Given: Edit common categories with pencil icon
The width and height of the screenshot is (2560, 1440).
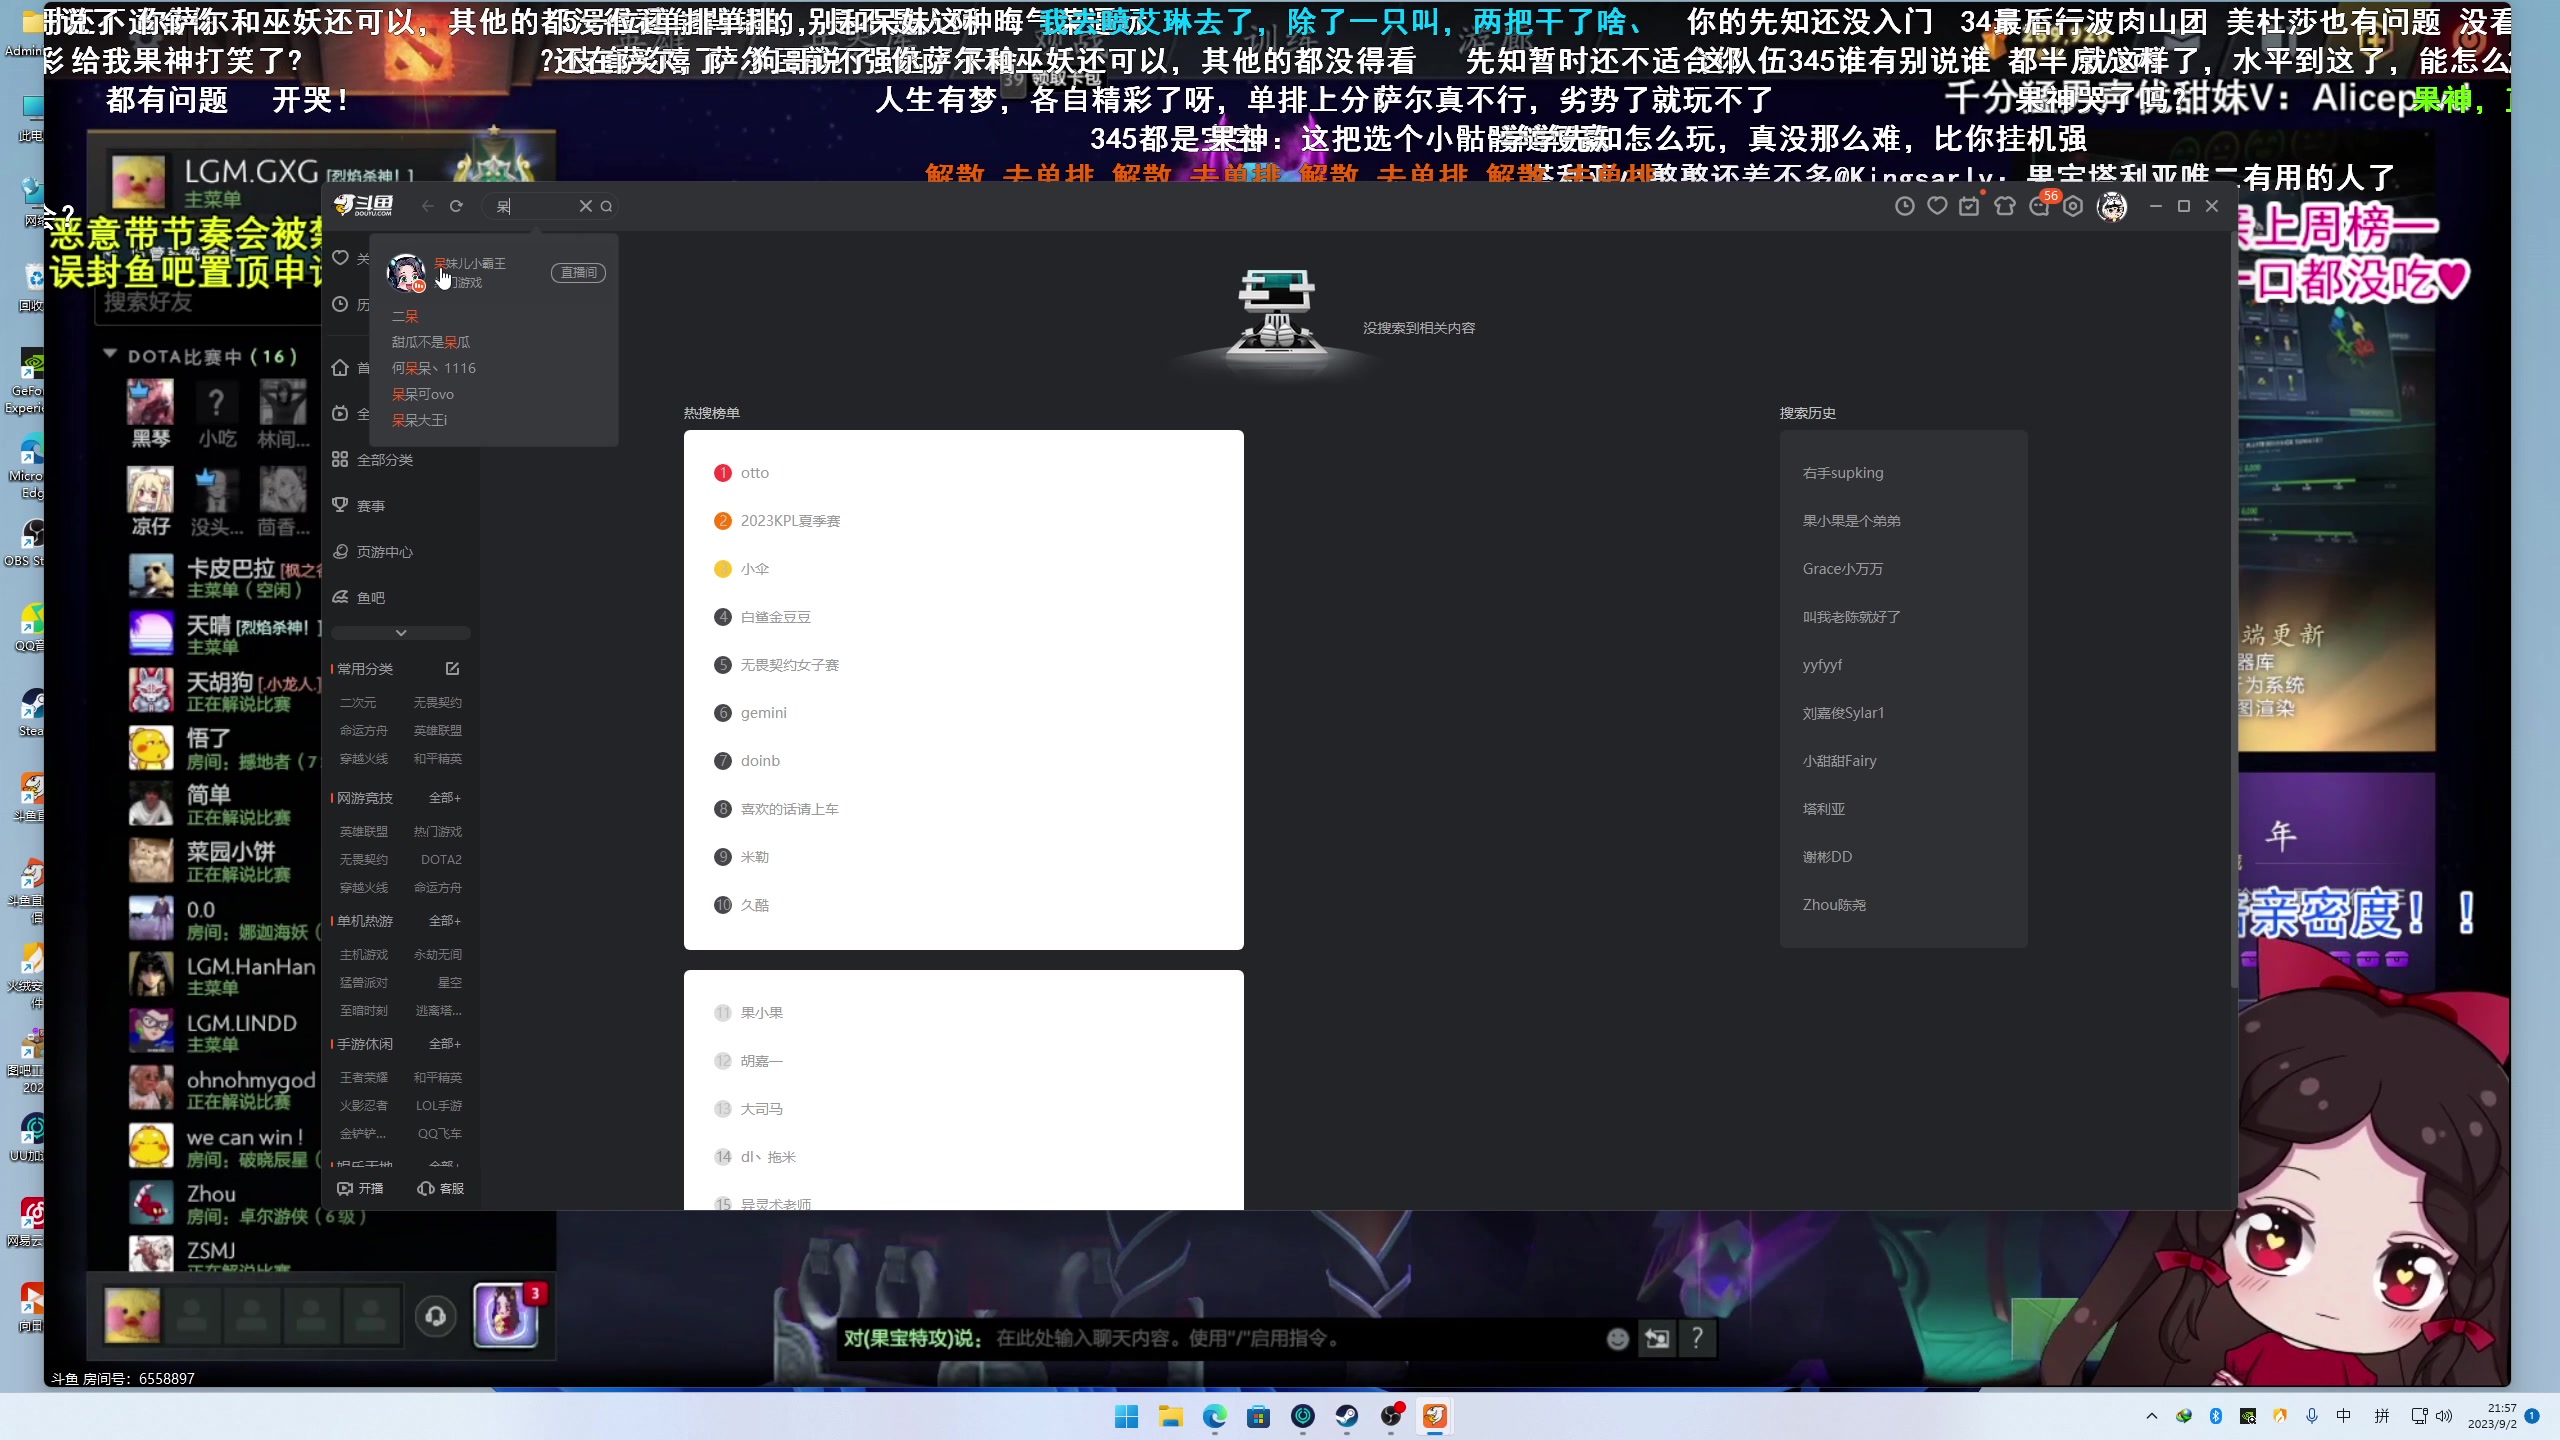Looking at the screenshot, I should coord(452,668).
